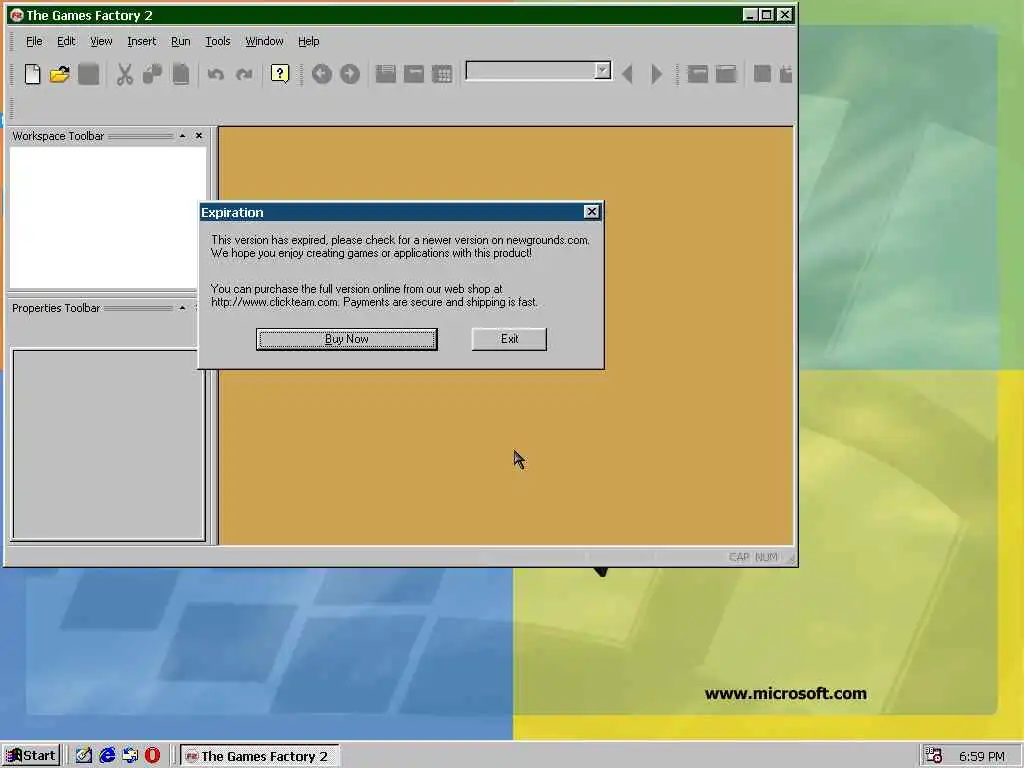Screen dimensions: 1024x768
Task: Click the 6:59 PM system clock
Action: point(981,756)
